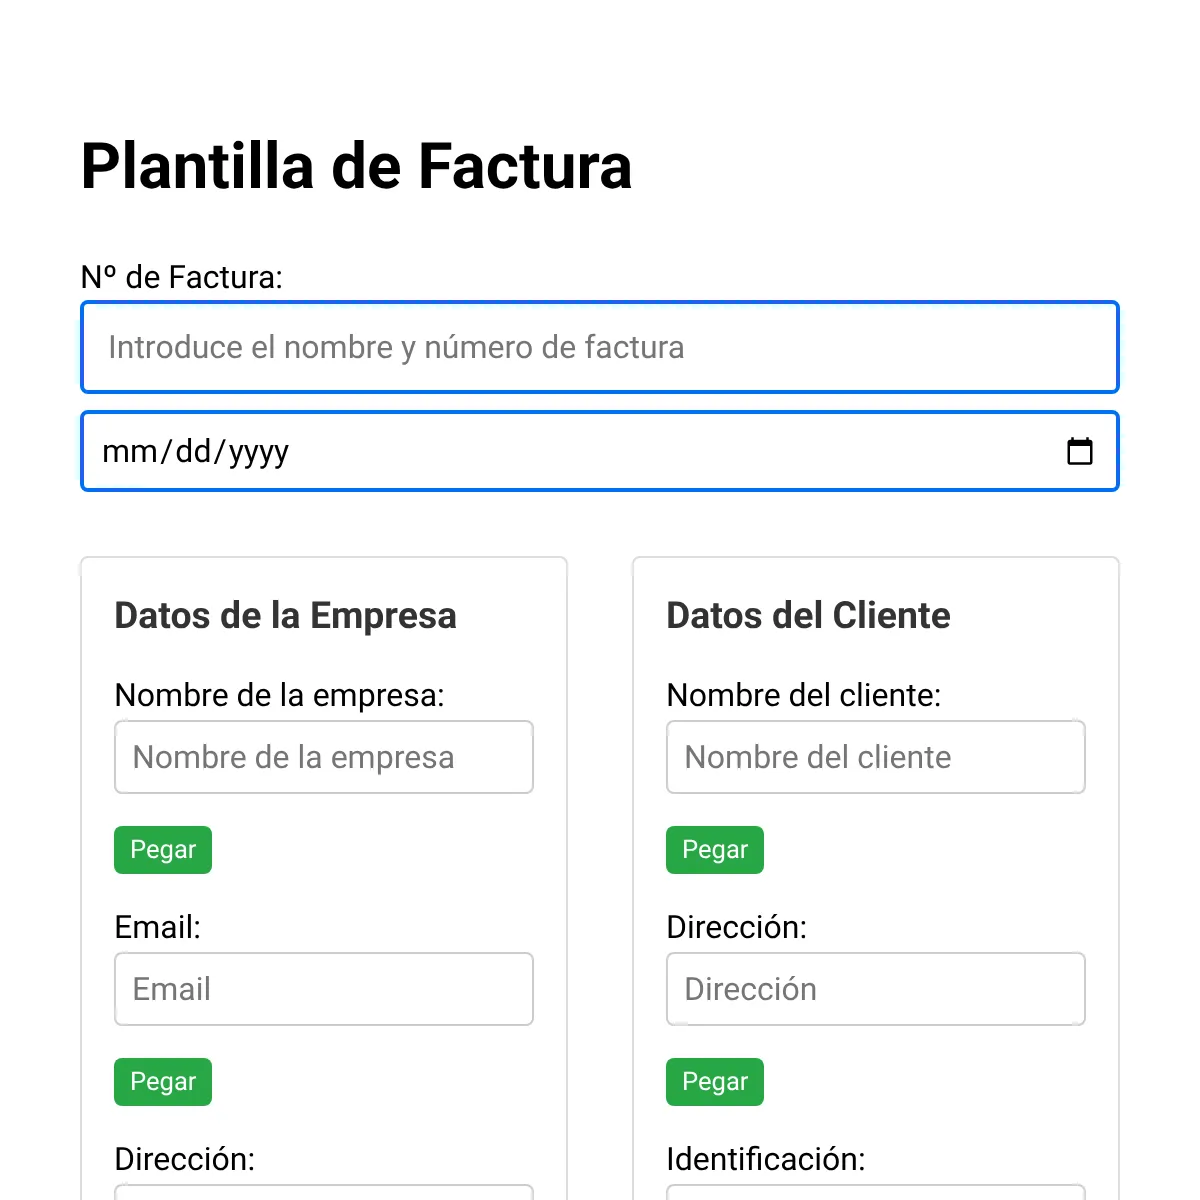Click Pegar button below the Email field
Screen dimensions: 1200x1200
163,1082
